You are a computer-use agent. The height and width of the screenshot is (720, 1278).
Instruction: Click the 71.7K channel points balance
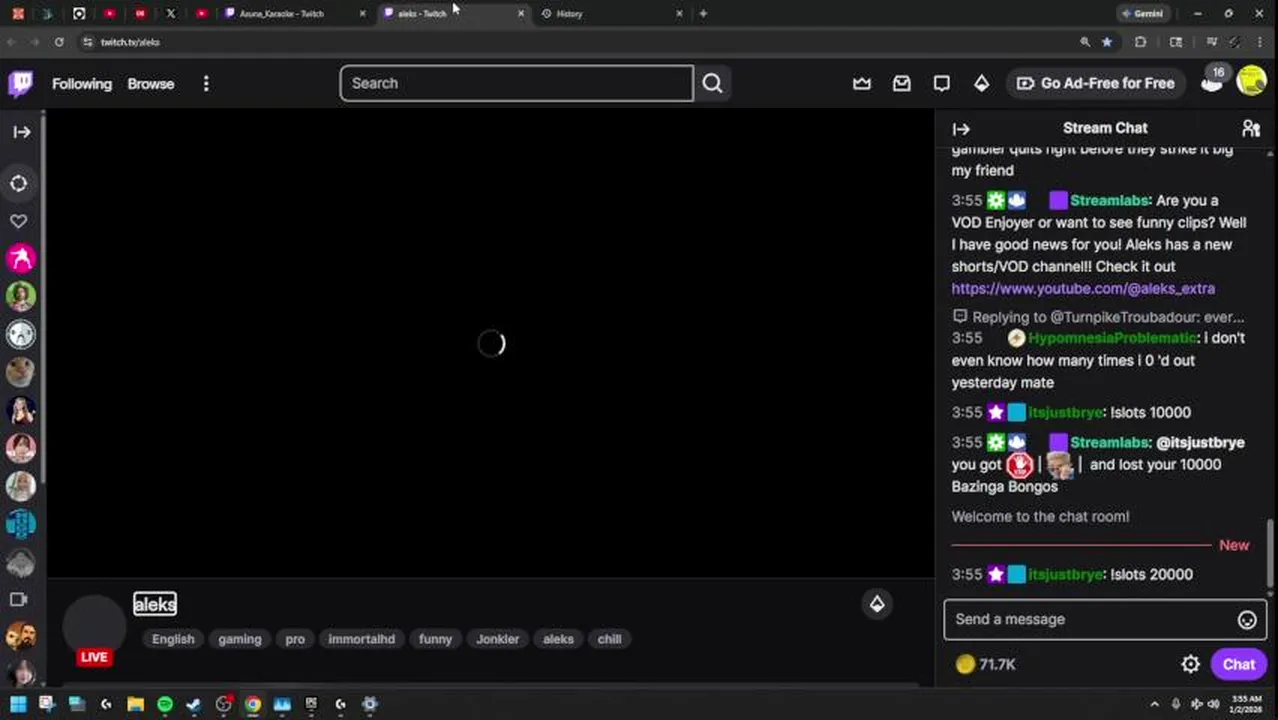(986, 664)
